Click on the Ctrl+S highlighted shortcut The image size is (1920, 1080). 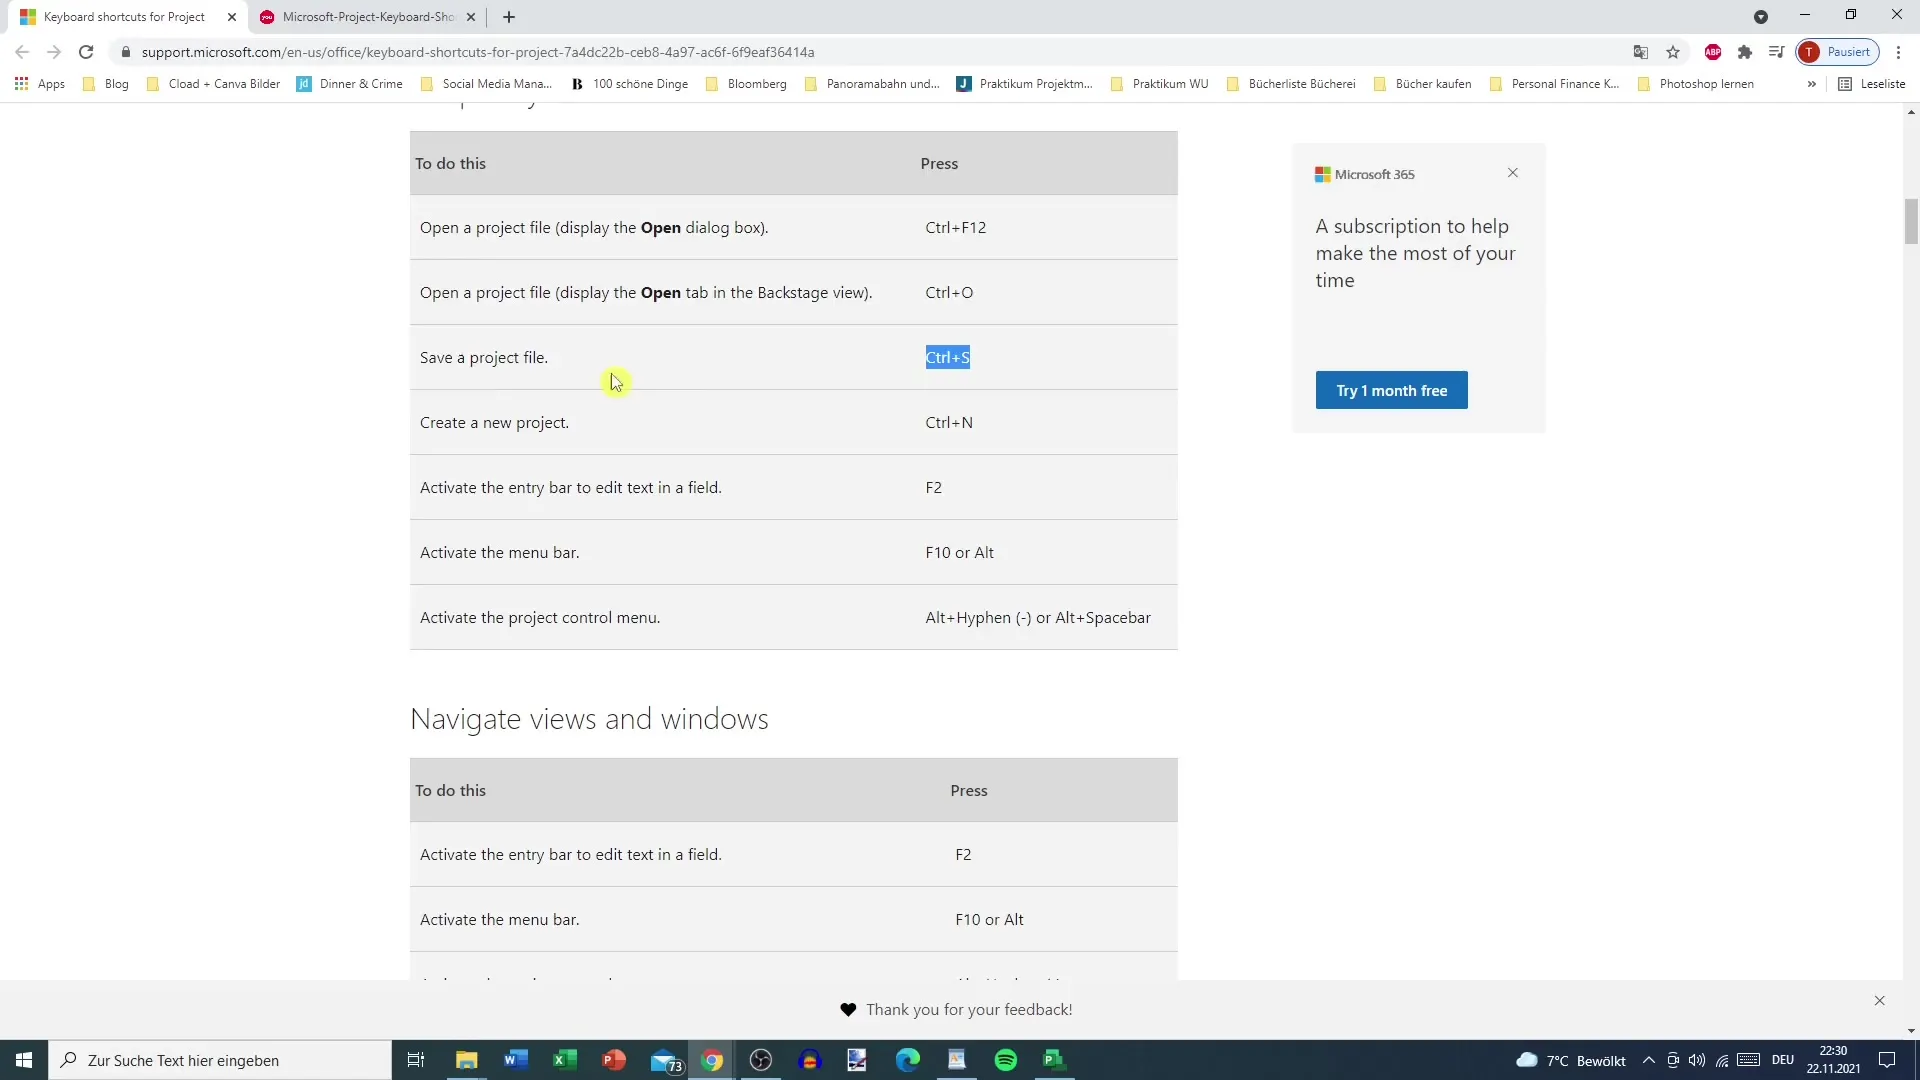click(x=948, y=357)
